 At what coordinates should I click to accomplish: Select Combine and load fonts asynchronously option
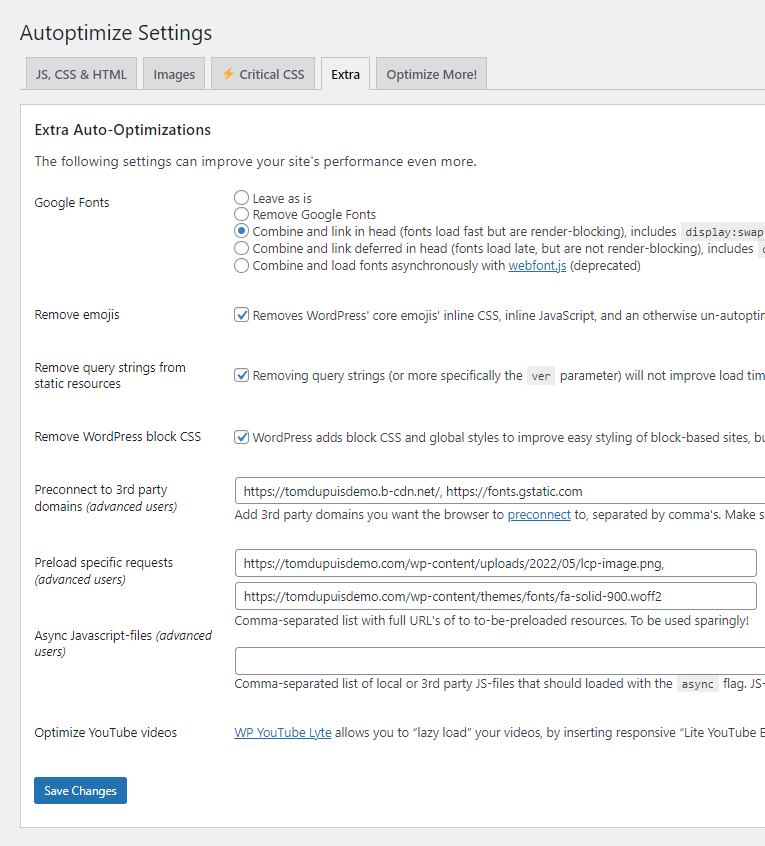point(241,265)
